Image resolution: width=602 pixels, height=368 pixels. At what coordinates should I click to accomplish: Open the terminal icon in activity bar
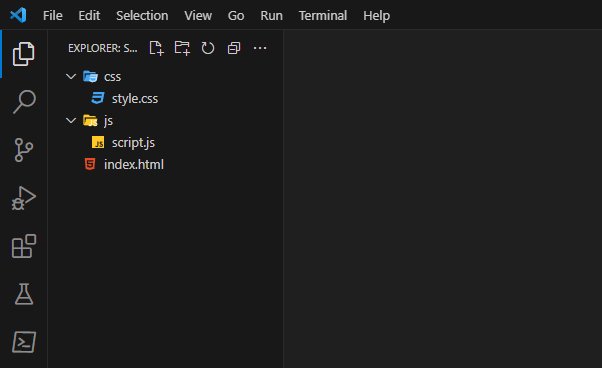point(24,342)
